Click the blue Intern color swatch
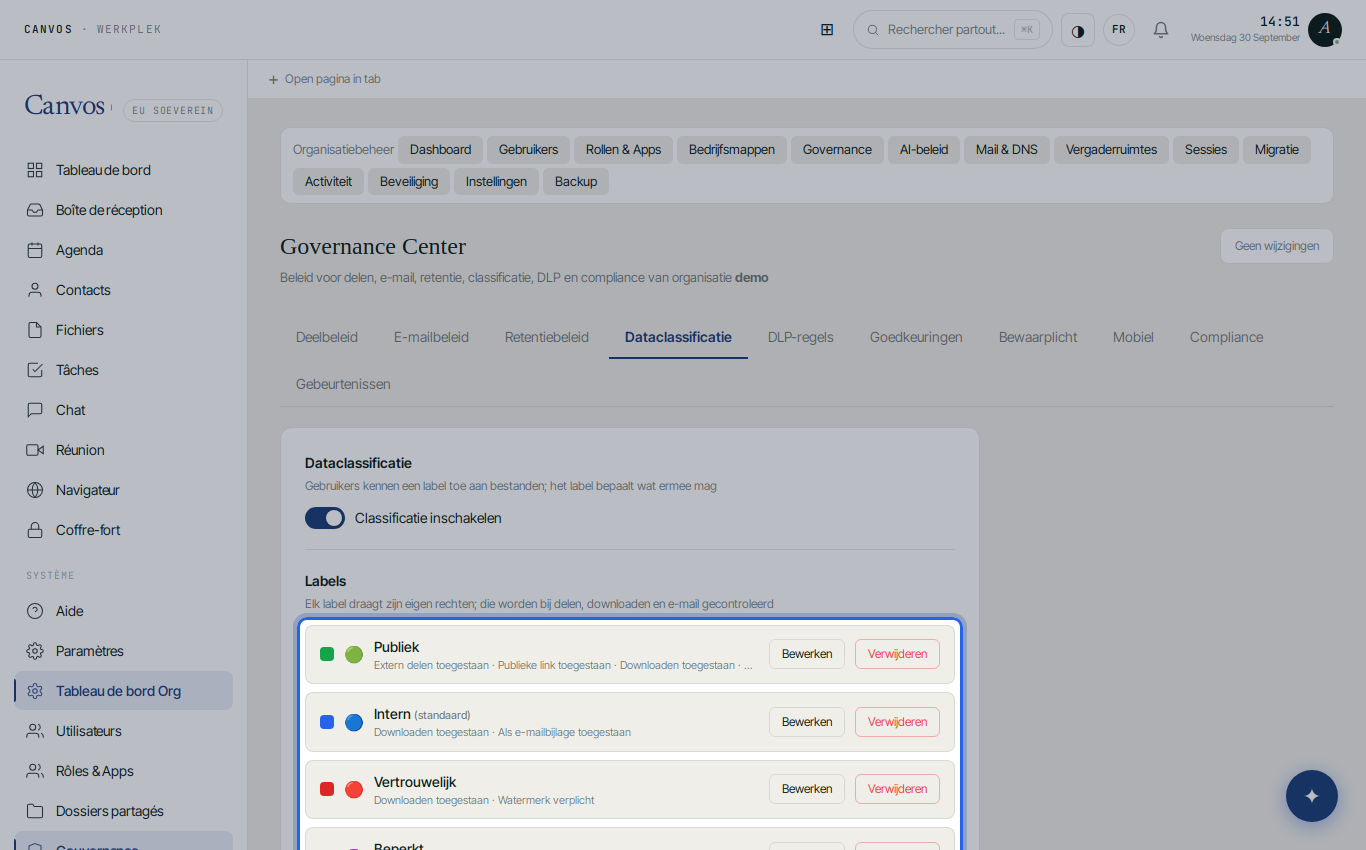 coord(327,722)
